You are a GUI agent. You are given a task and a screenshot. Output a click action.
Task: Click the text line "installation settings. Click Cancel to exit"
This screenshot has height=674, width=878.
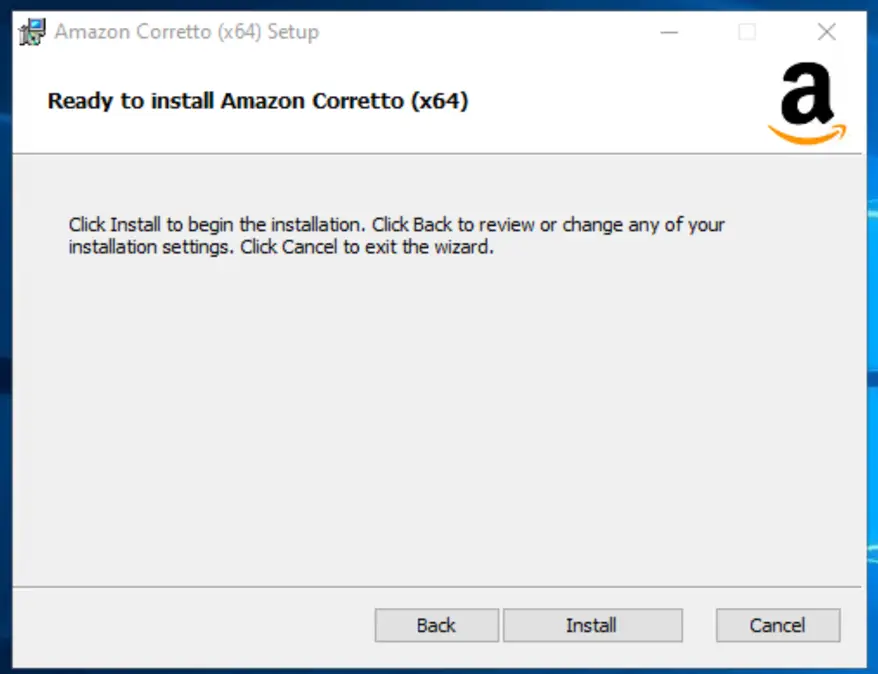coord(281,247)
